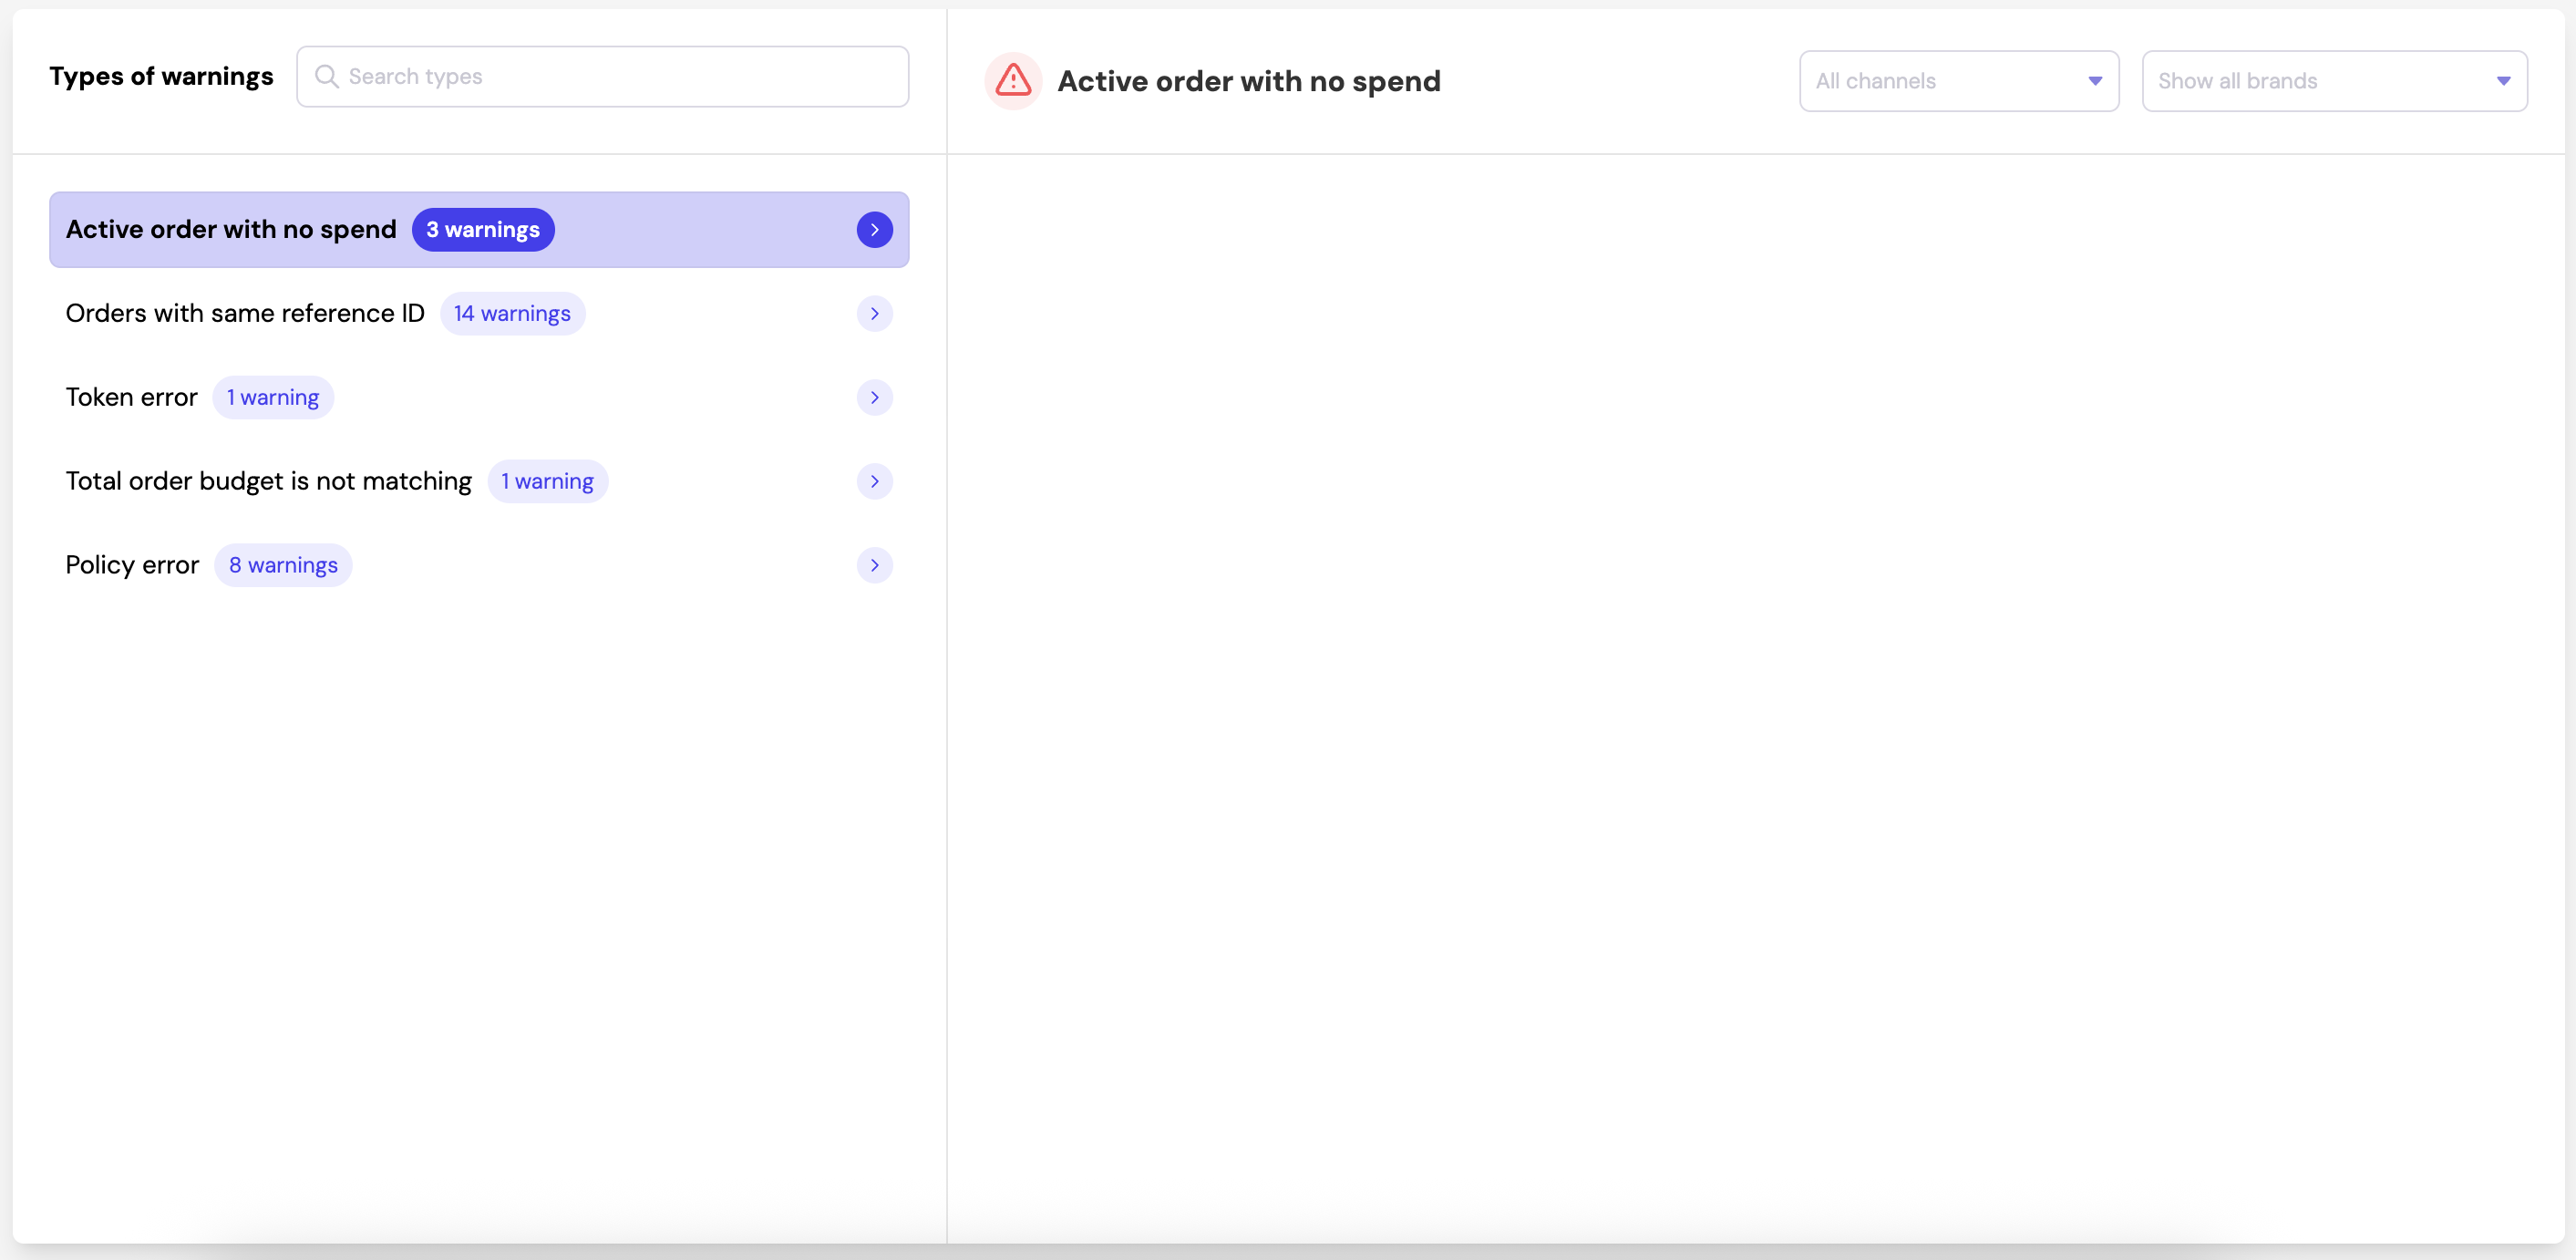The image size is (2576, 1260).
Task: Select Orders with same reference ID item
Action: point(245,313)
